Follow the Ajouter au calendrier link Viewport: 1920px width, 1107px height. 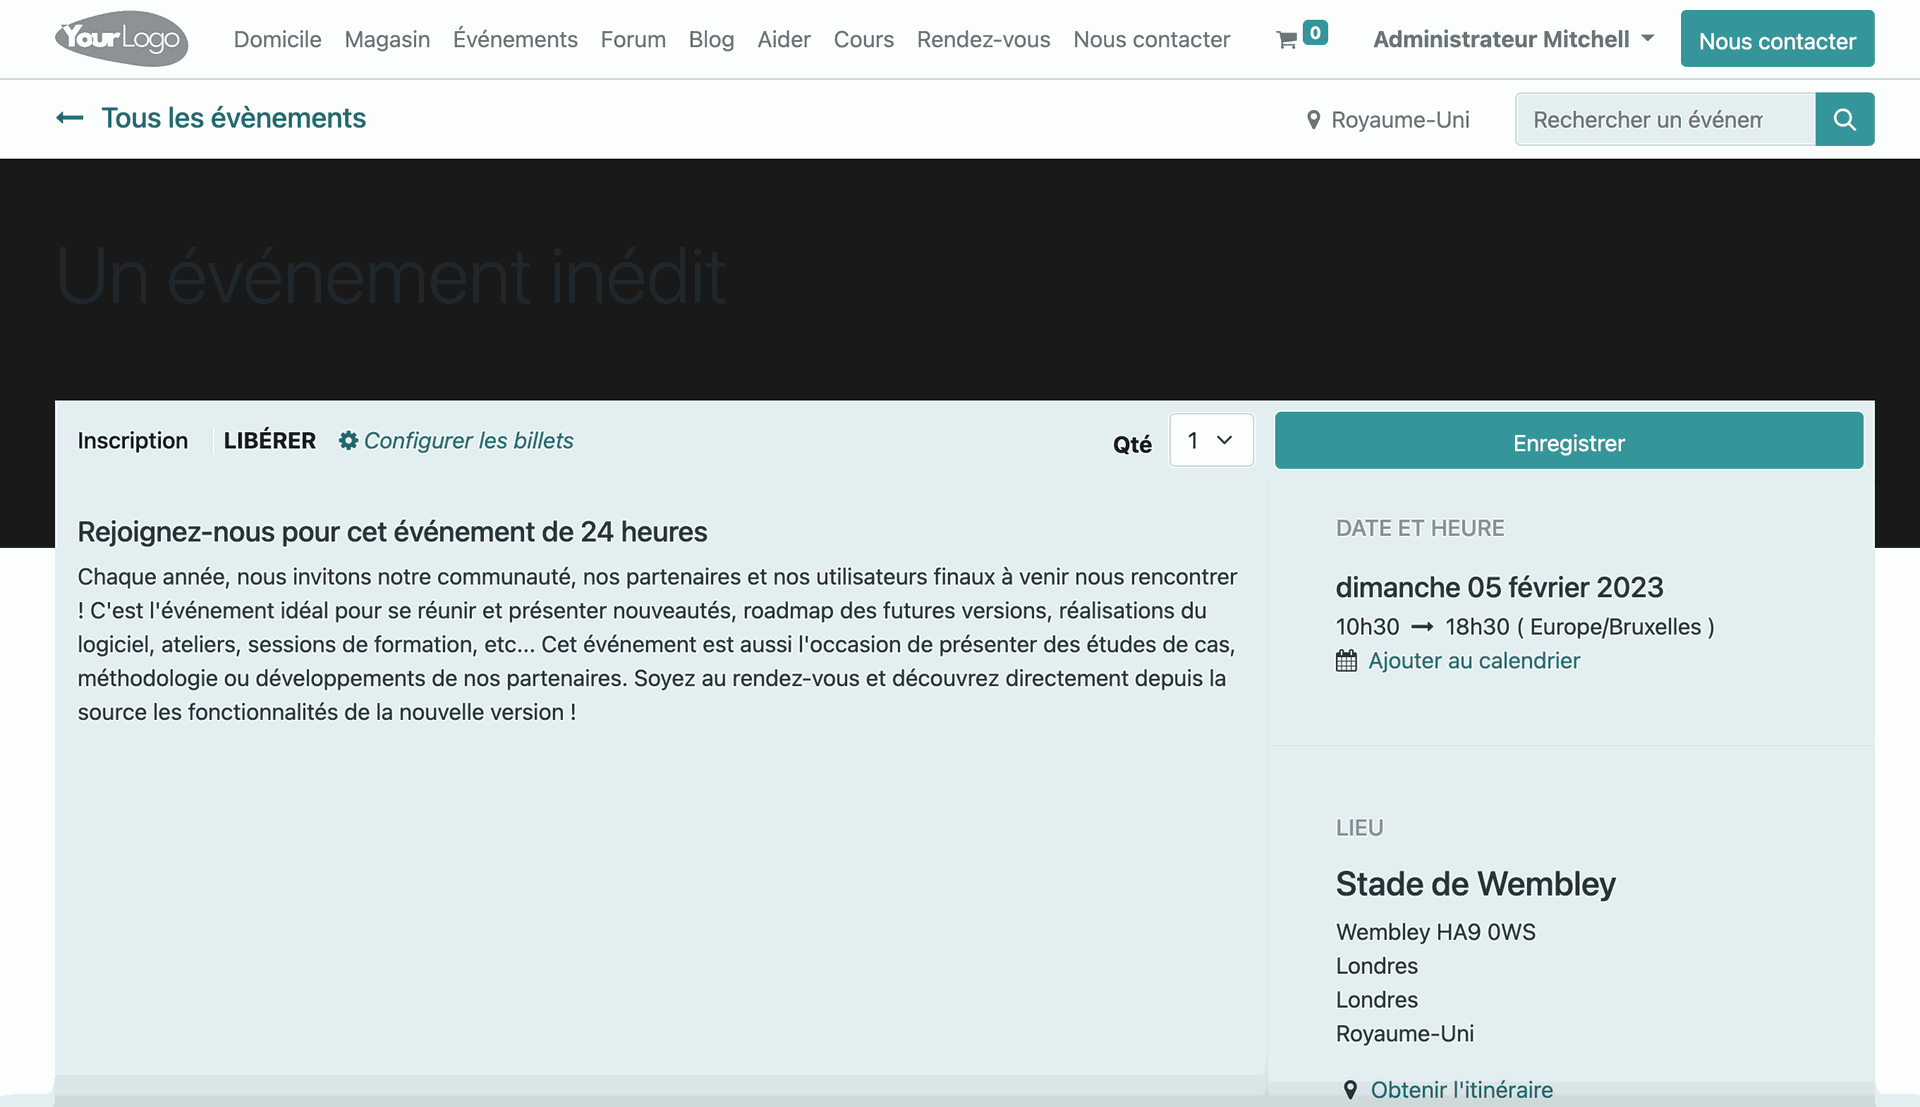[x=1474, y=660]
